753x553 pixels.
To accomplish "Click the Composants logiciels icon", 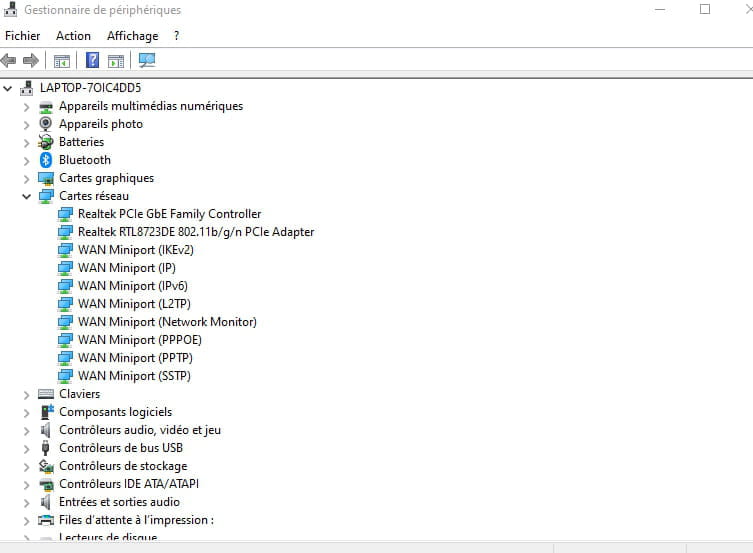I will coord(47,412).
